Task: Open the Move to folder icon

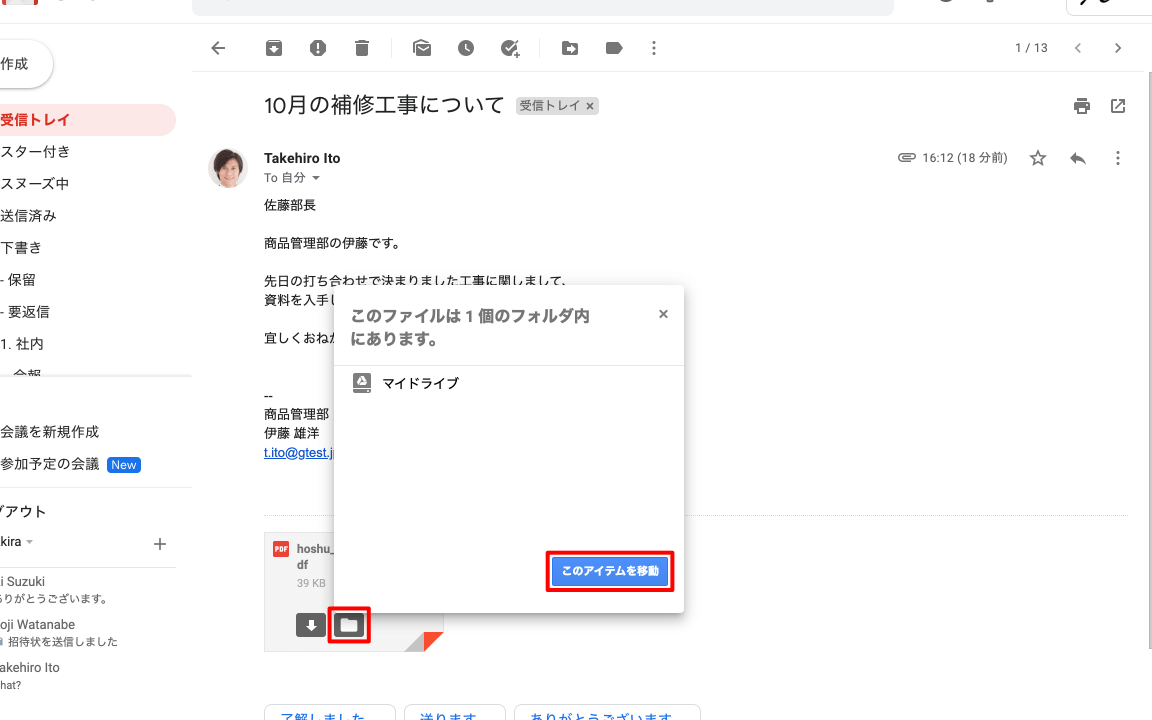Action: pyautogui.click(x=570, y=48)
